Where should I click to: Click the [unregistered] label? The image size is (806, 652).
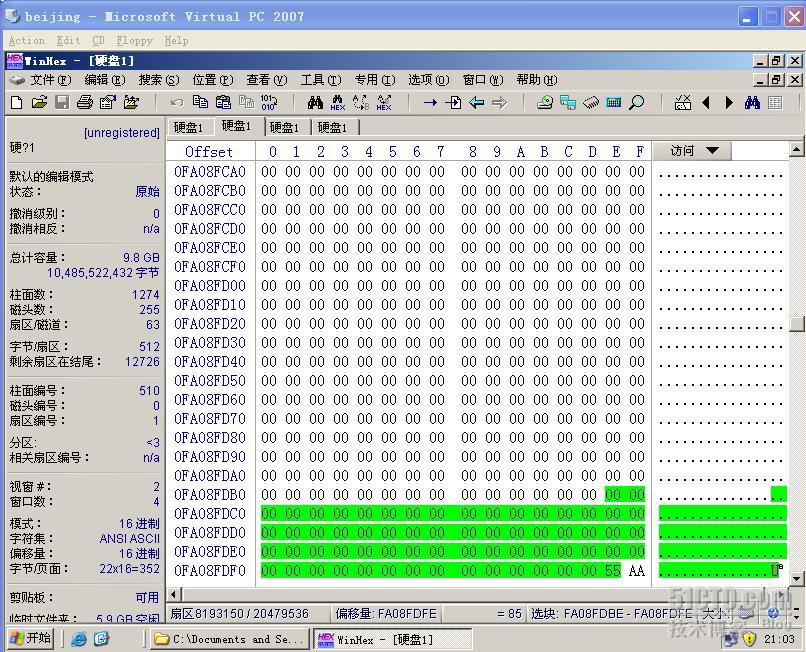click(122, 133)
